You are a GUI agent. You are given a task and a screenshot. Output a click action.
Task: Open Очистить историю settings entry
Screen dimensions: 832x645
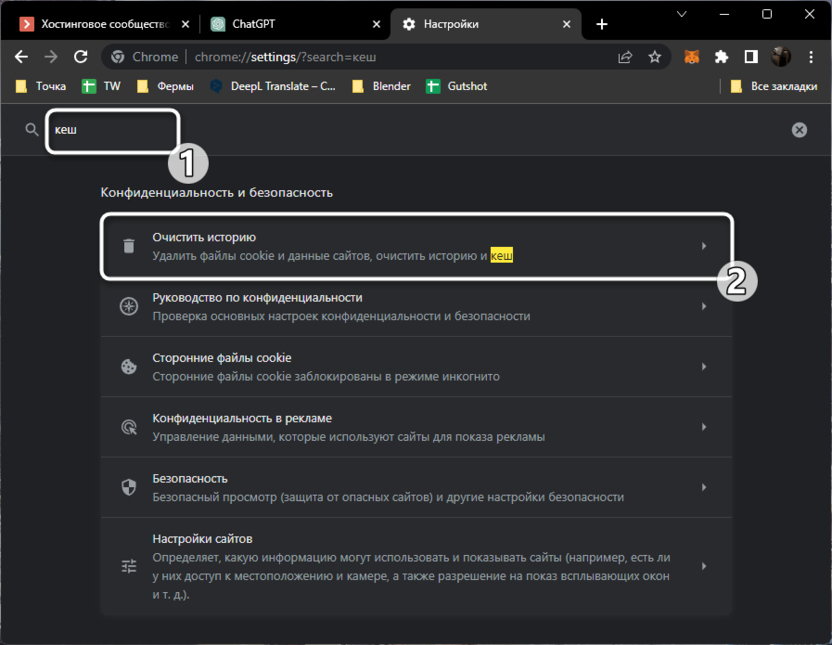click(x=417, y=246)
